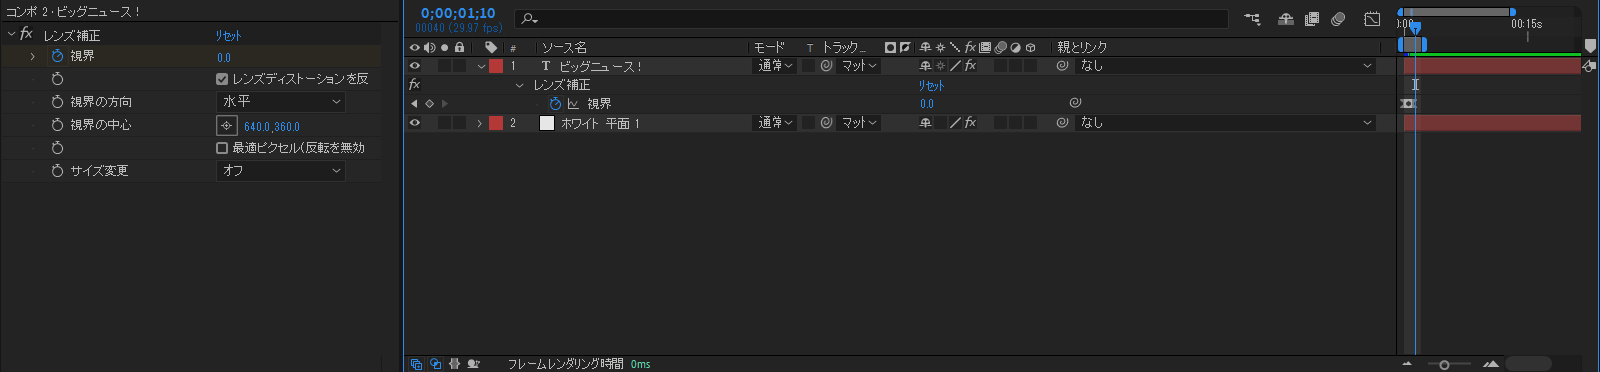Include 視界 property in graph editor

573,104
